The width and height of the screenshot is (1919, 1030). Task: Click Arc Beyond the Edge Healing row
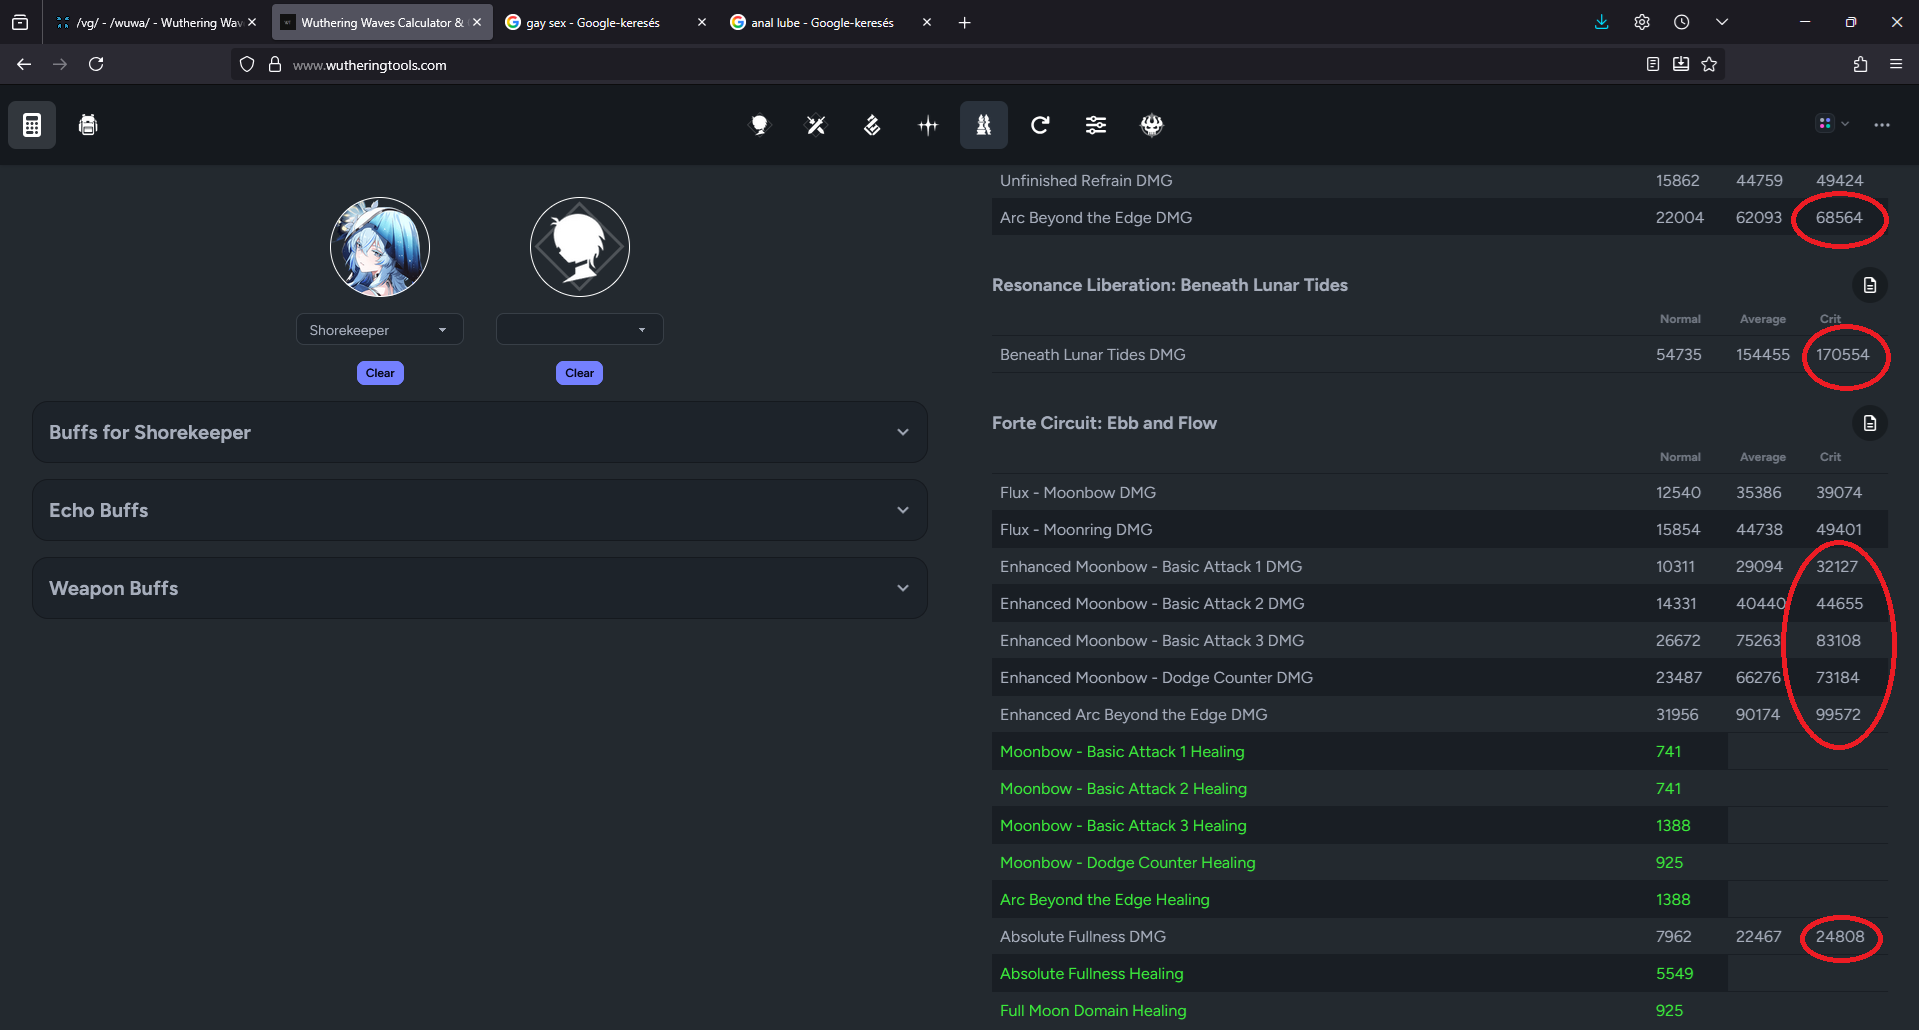coord(1440,899)
